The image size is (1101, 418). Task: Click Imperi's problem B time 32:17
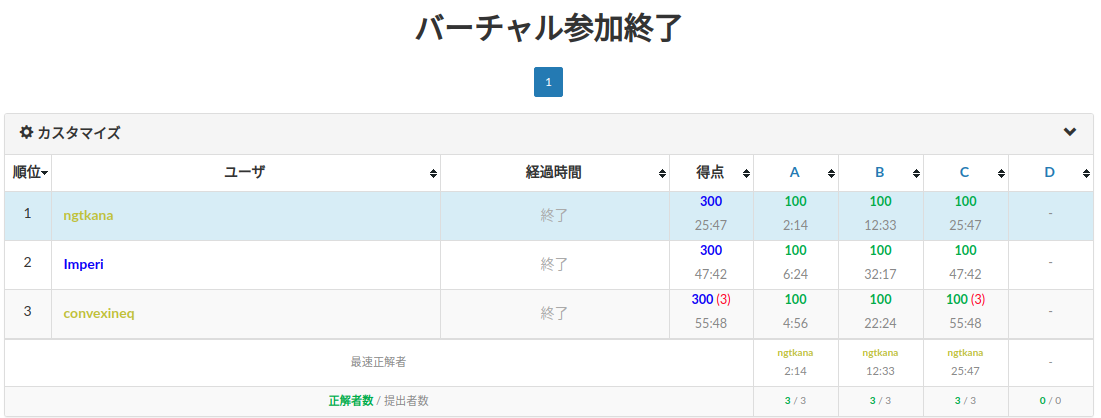881,275
